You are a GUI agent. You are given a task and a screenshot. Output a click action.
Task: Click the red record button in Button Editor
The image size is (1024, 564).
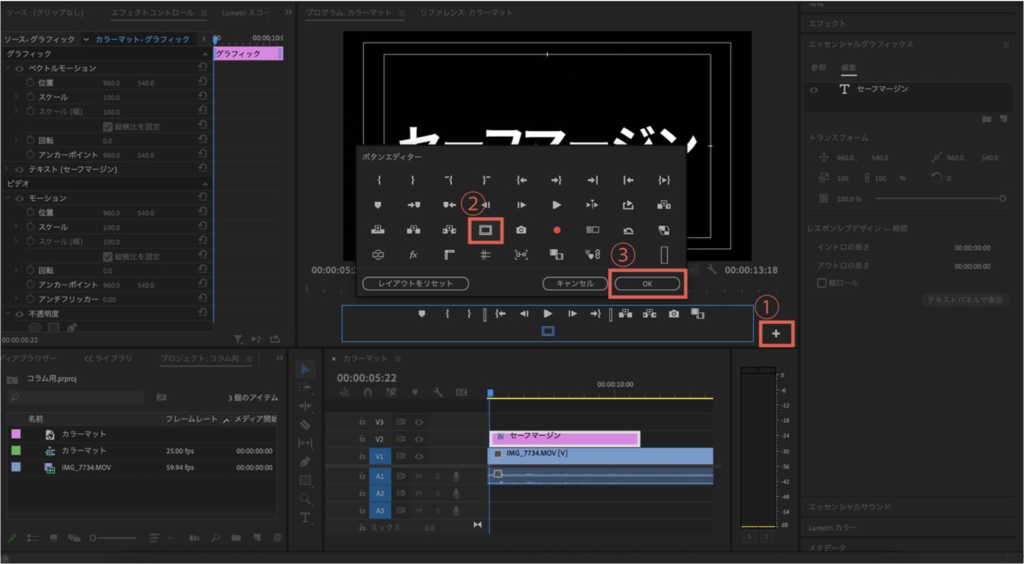(557, 229)
